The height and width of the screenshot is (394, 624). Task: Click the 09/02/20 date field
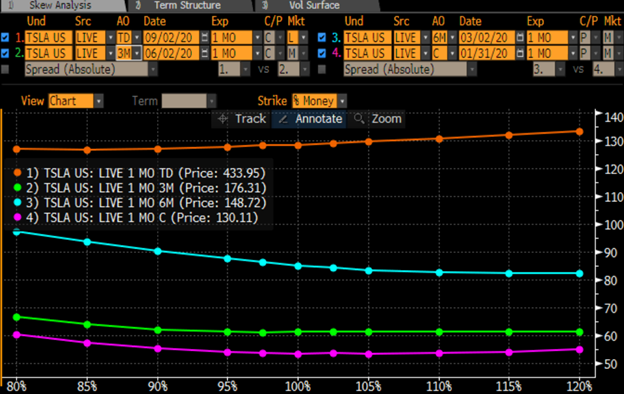pyautogui.click(x=171, y=37)
